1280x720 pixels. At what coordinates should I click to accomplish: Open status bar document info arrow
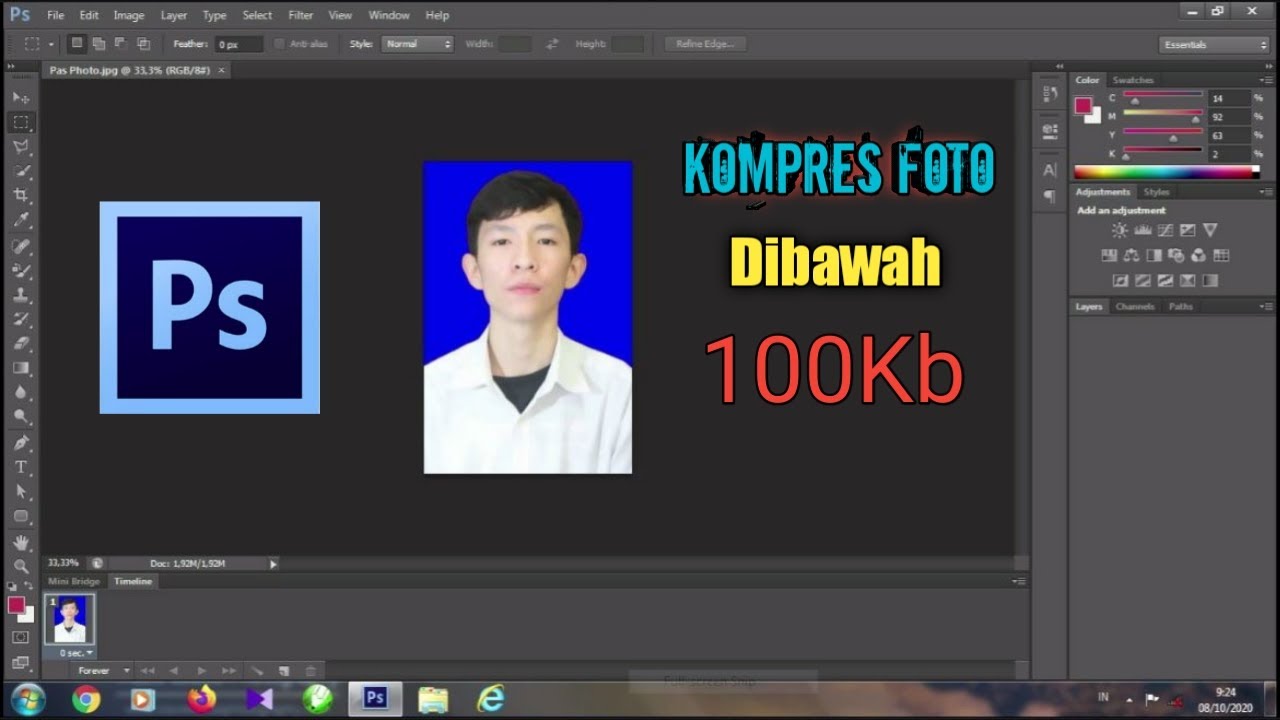273,564
